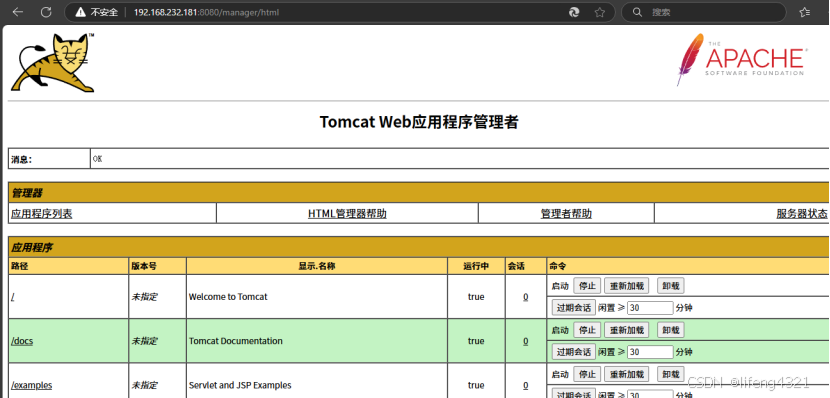Click the address bar URL
This screenshot has height=398, width=830.
[x=206, y=12]
